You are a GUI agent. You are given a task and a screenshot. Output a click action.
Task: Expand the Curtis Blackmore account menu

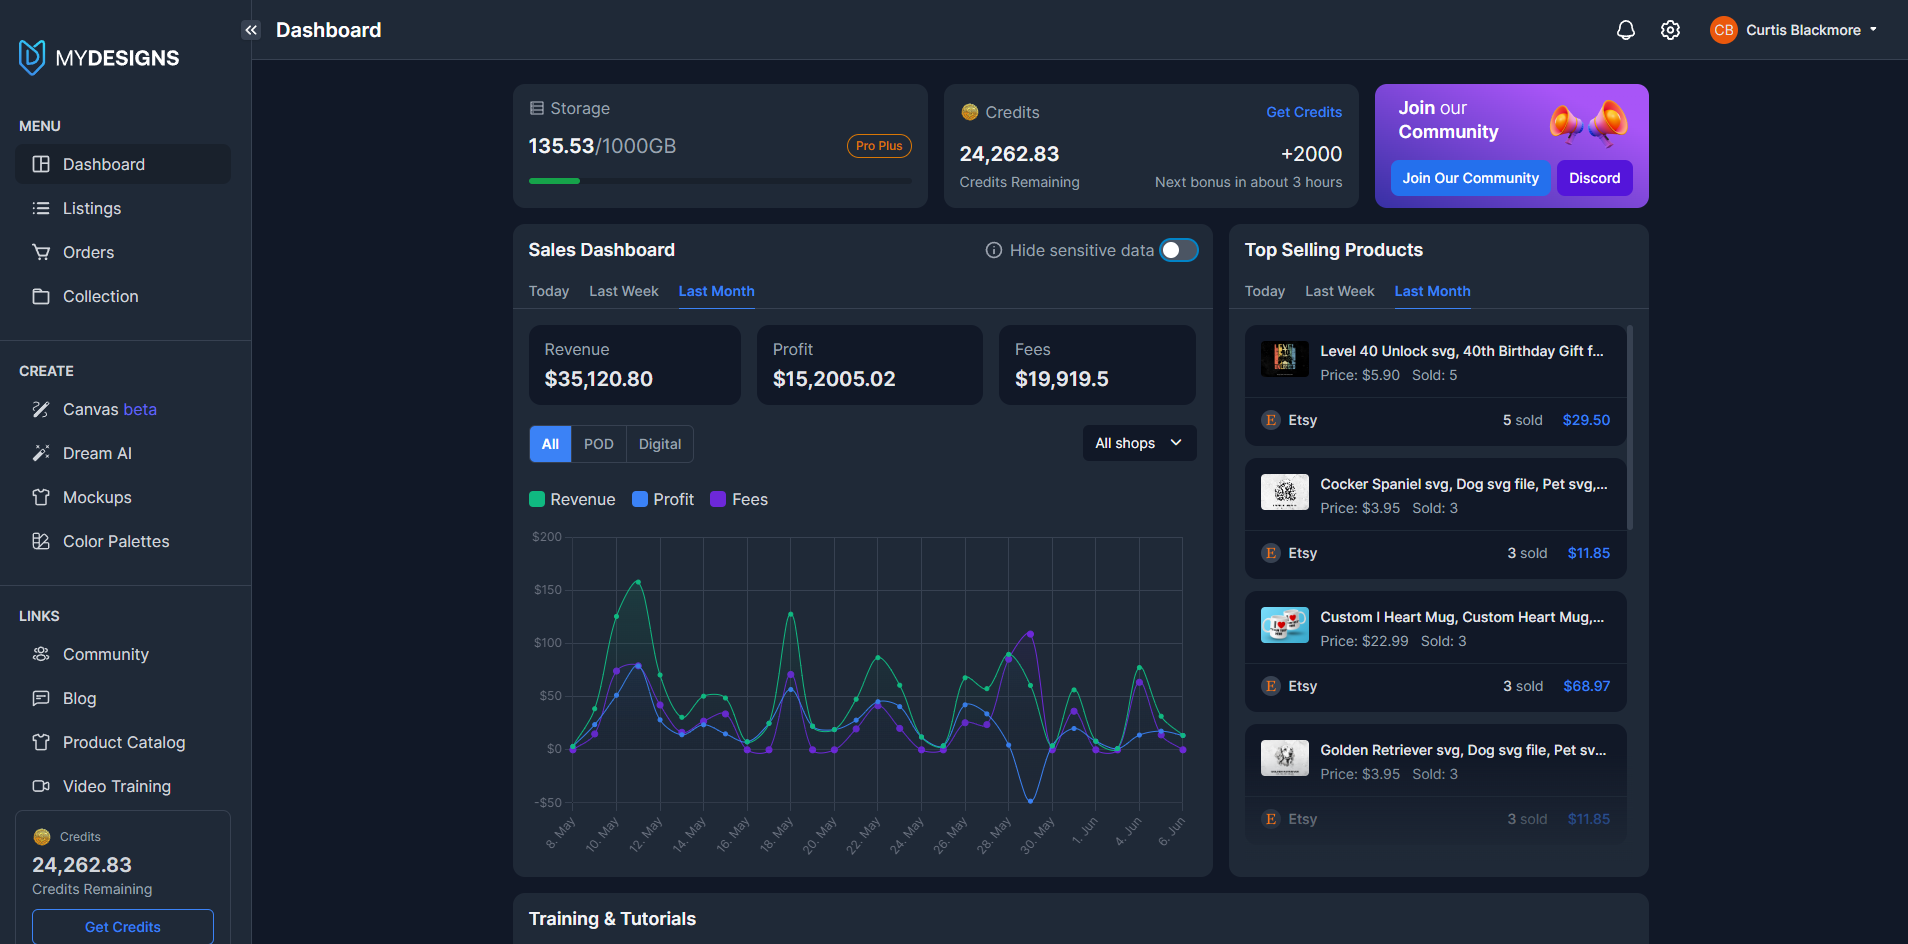coord(1795,30)
